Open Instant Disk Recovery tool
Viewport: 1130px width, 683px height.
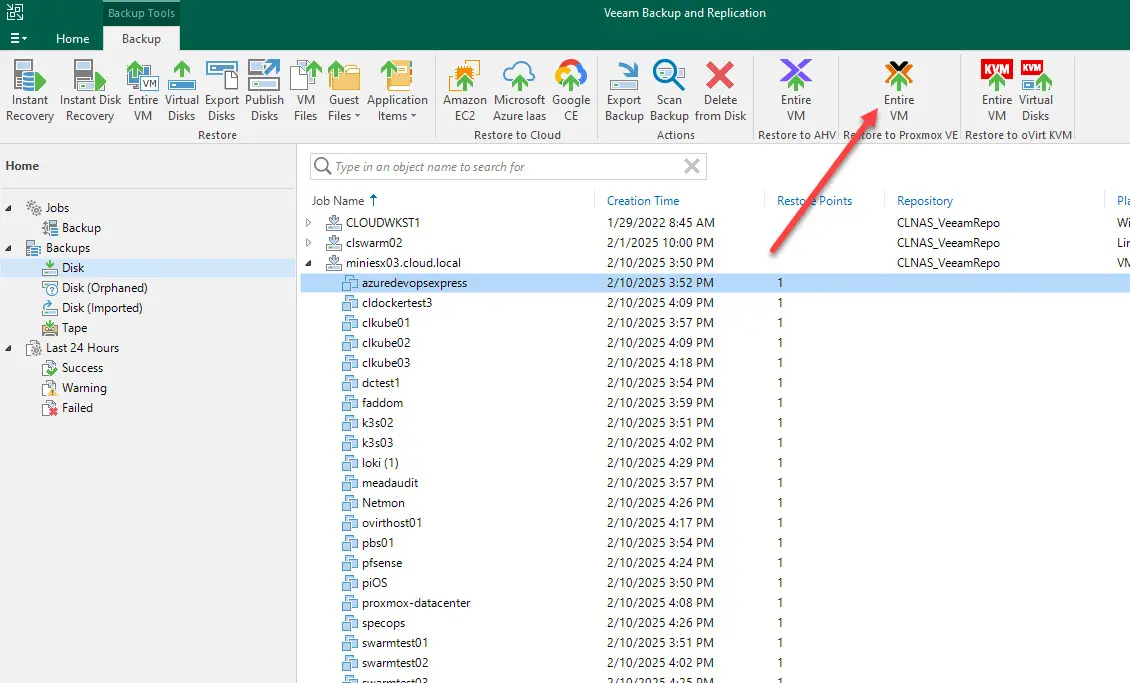pyautogui.click(x=90, y=90)
